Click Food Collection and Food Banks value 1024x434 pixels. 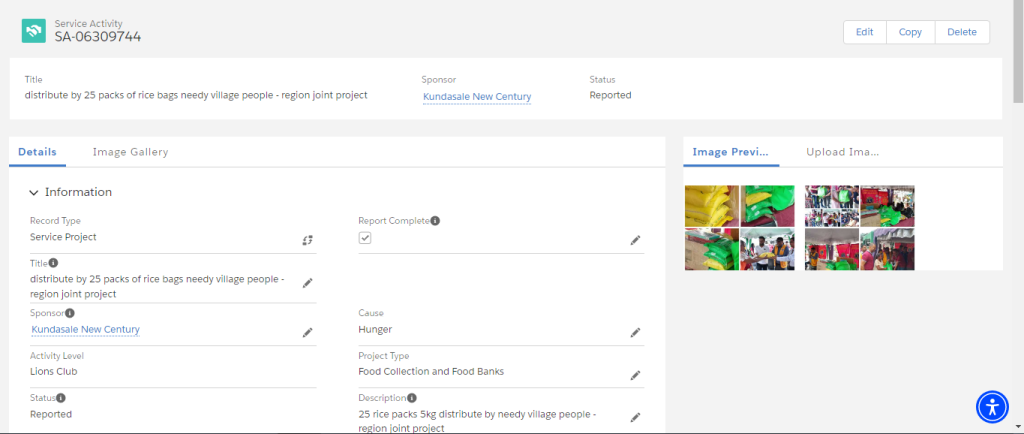pyautogui.click(x=431, y=372)
